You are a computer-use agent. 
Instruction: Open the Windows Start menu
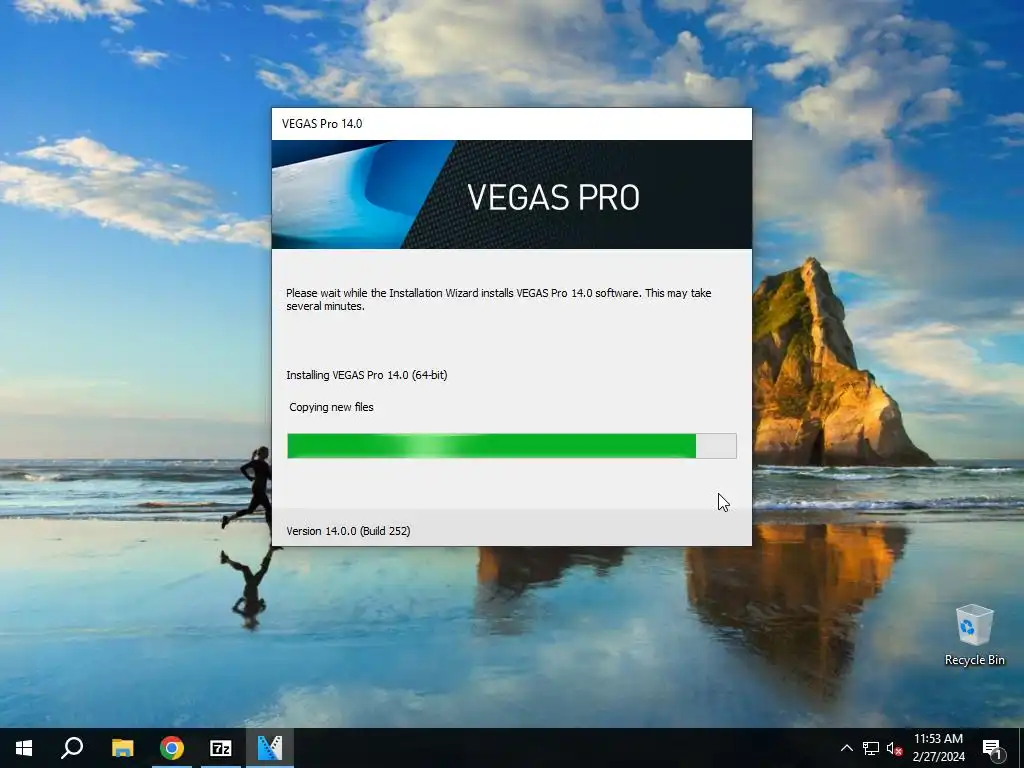[x=24, y=748]
